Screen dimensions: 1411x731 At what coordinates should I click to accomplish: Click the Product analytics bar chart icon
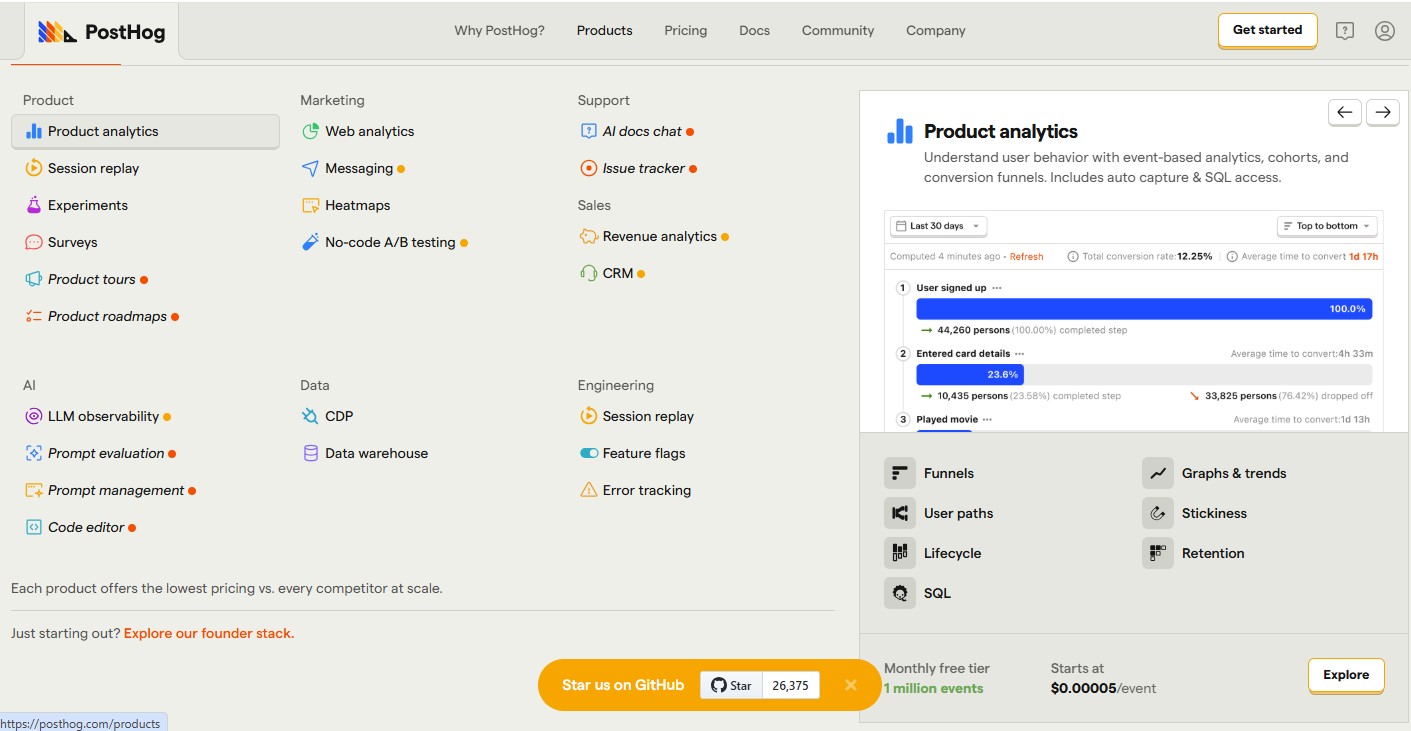click(x=34, y=131)
